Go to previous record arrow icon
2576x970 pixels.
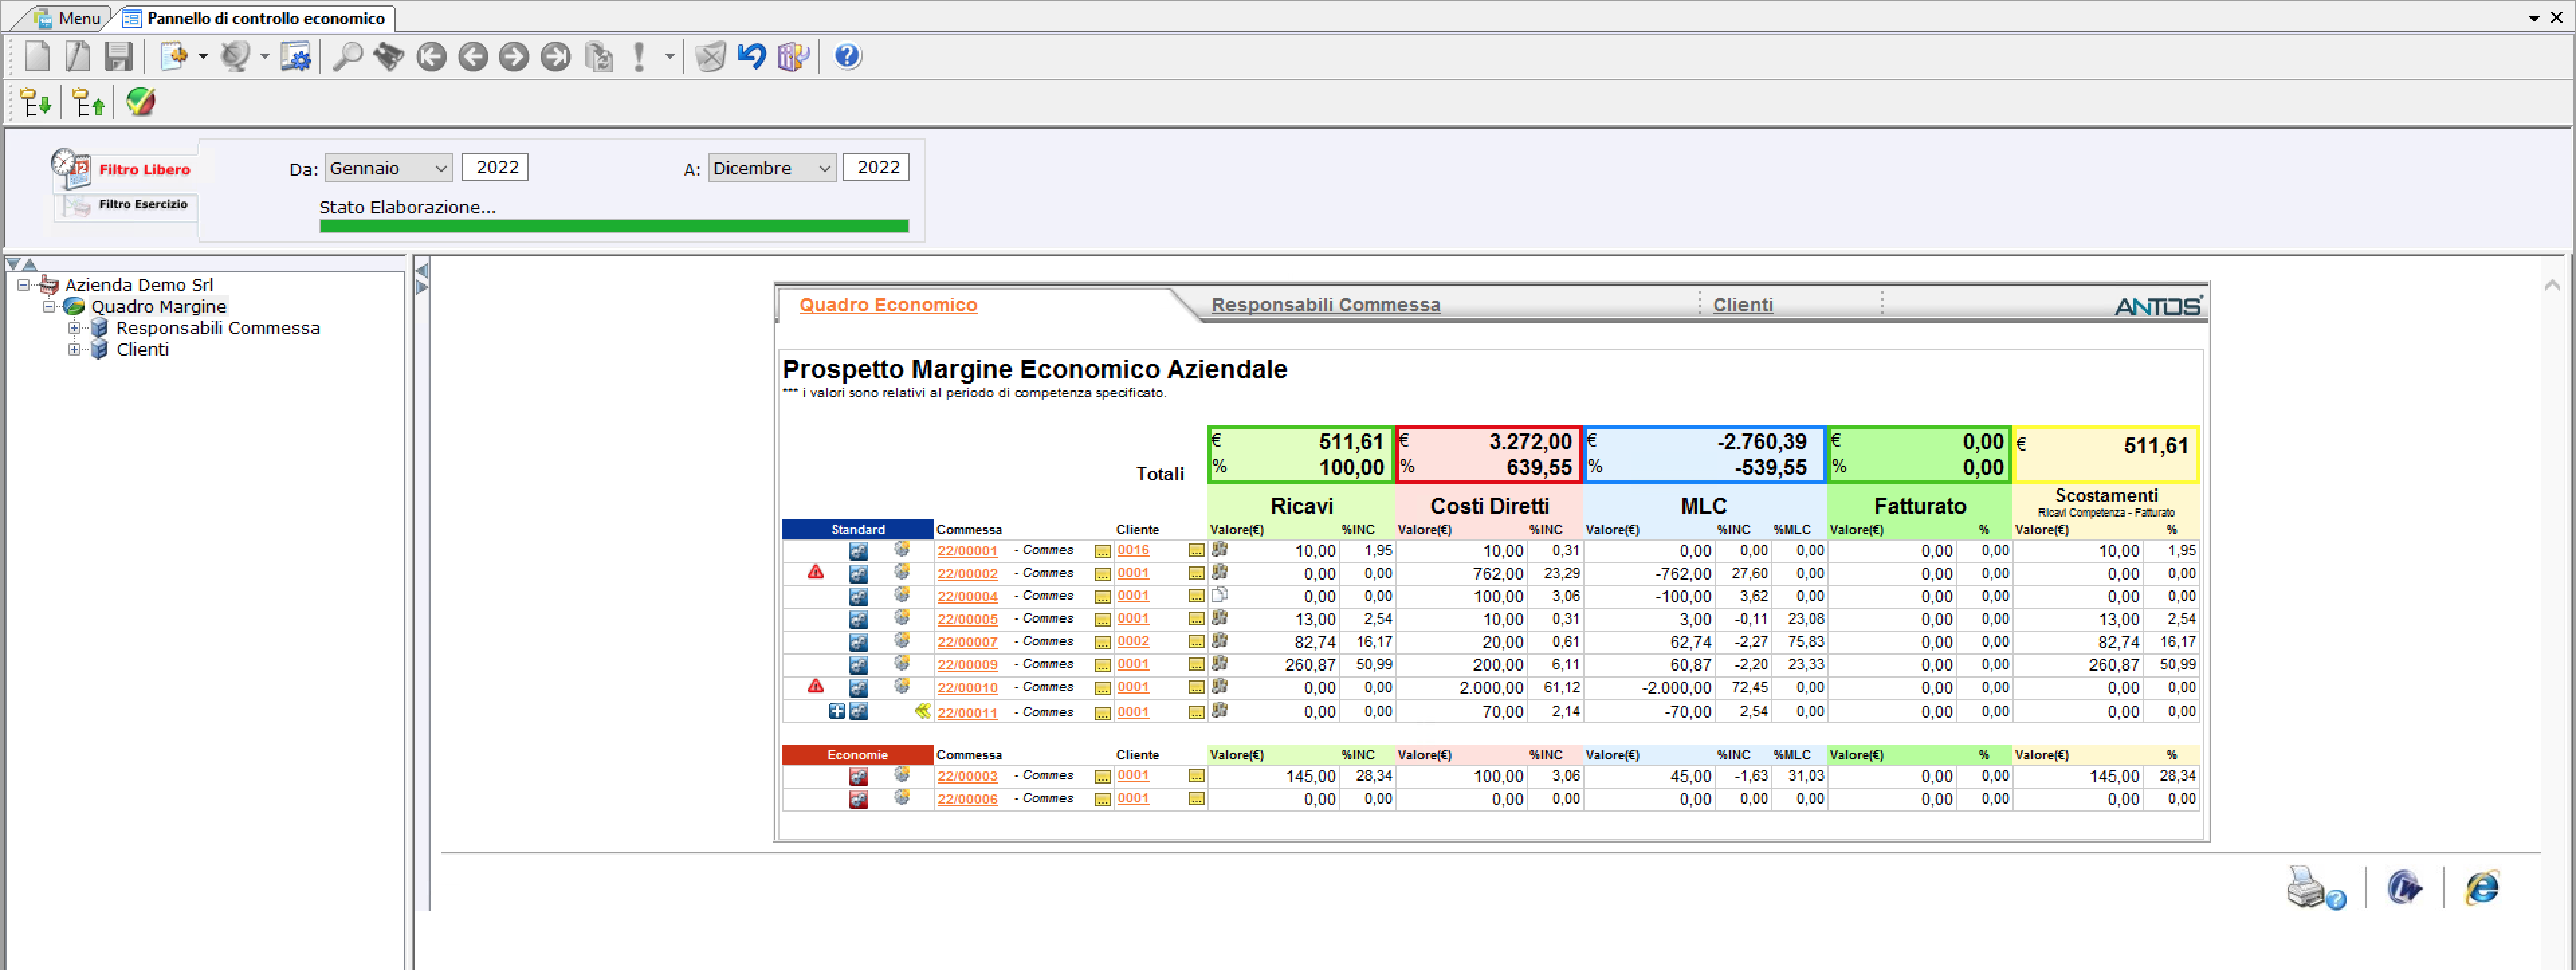coord(473,56)
